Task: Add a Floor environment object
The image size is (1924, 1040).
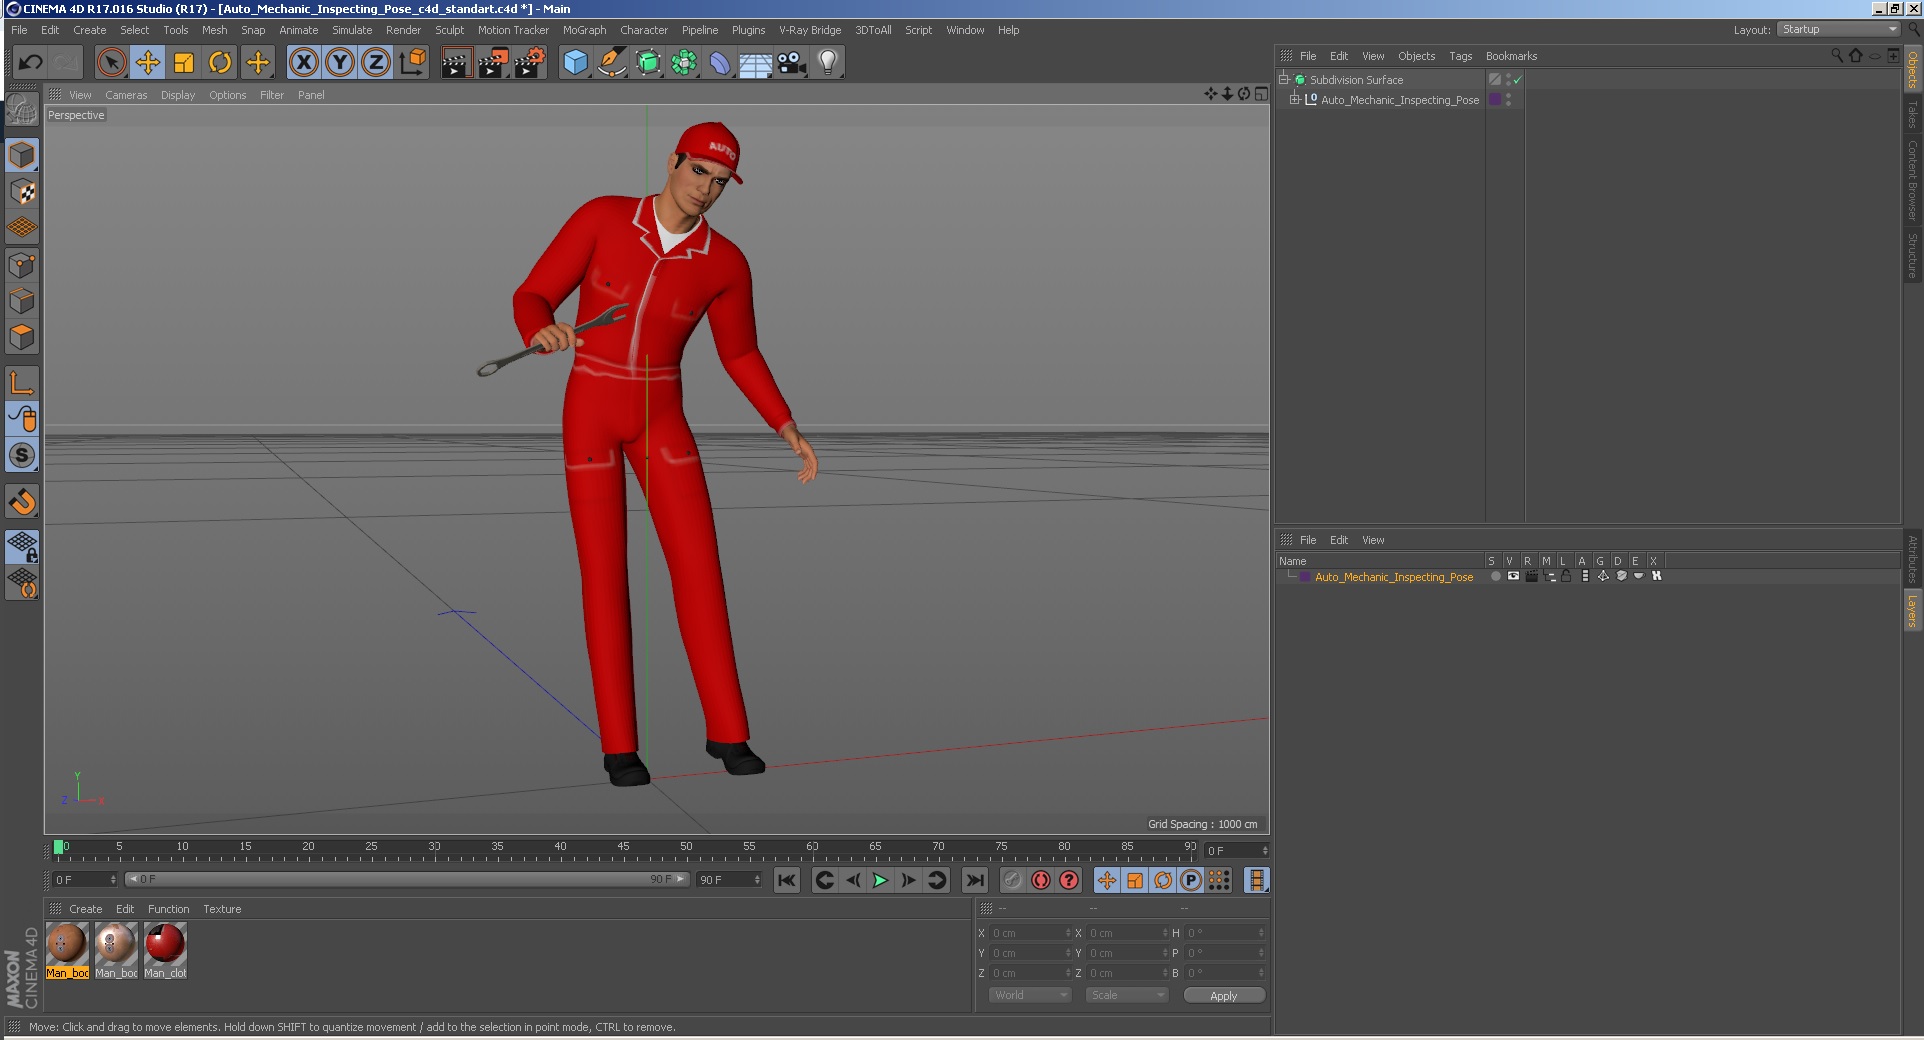Action: tap(756, 63)
